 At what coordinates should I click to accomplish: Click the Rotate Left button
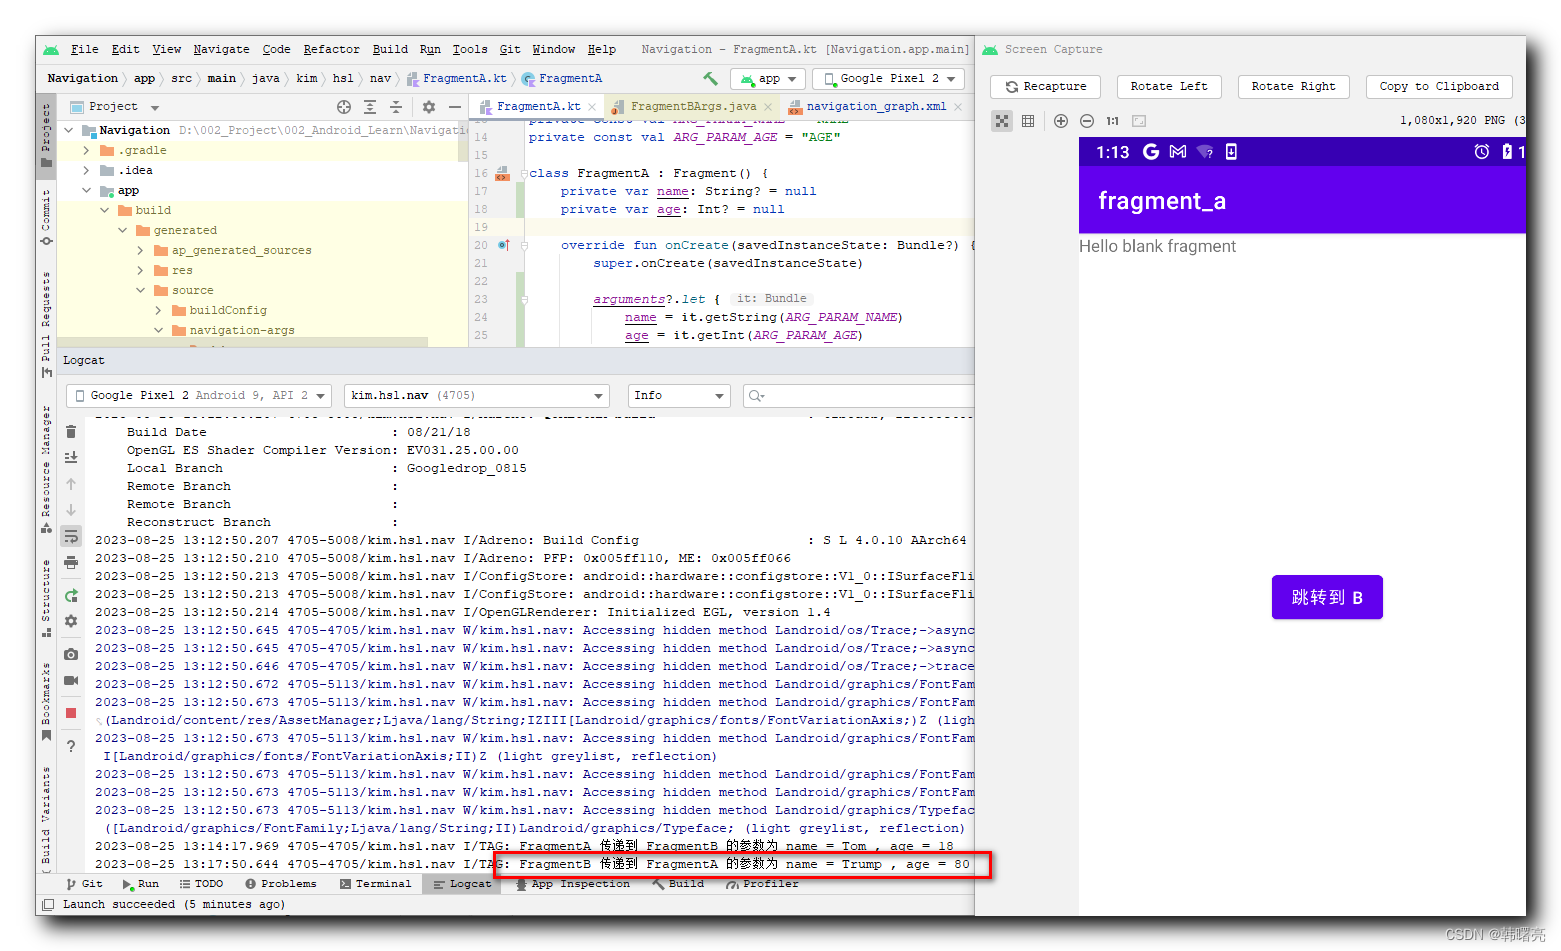pos(1169,87)
